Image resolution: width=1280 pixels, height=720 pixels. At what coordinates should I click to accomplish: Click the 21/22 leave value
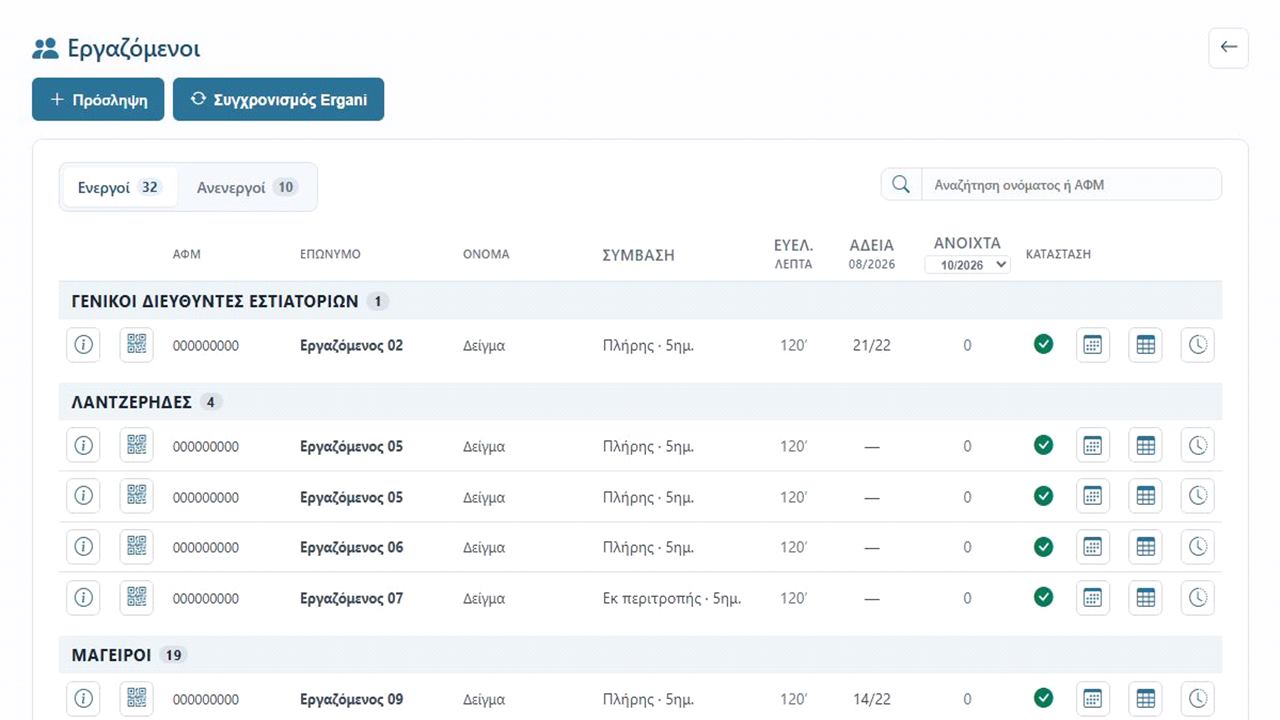tap(872, 346)
